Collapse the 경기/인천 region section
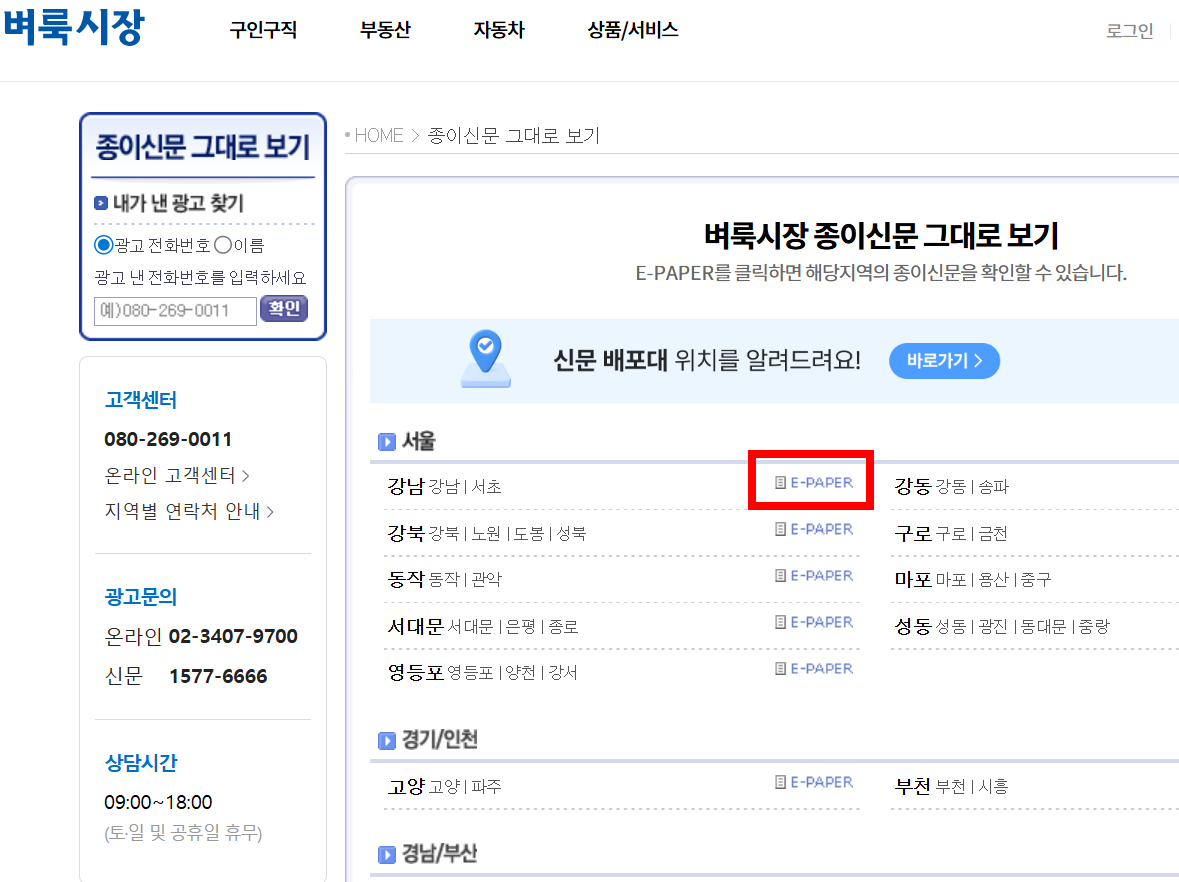This screenshot has width=1179, height=882. coord(388,742)
